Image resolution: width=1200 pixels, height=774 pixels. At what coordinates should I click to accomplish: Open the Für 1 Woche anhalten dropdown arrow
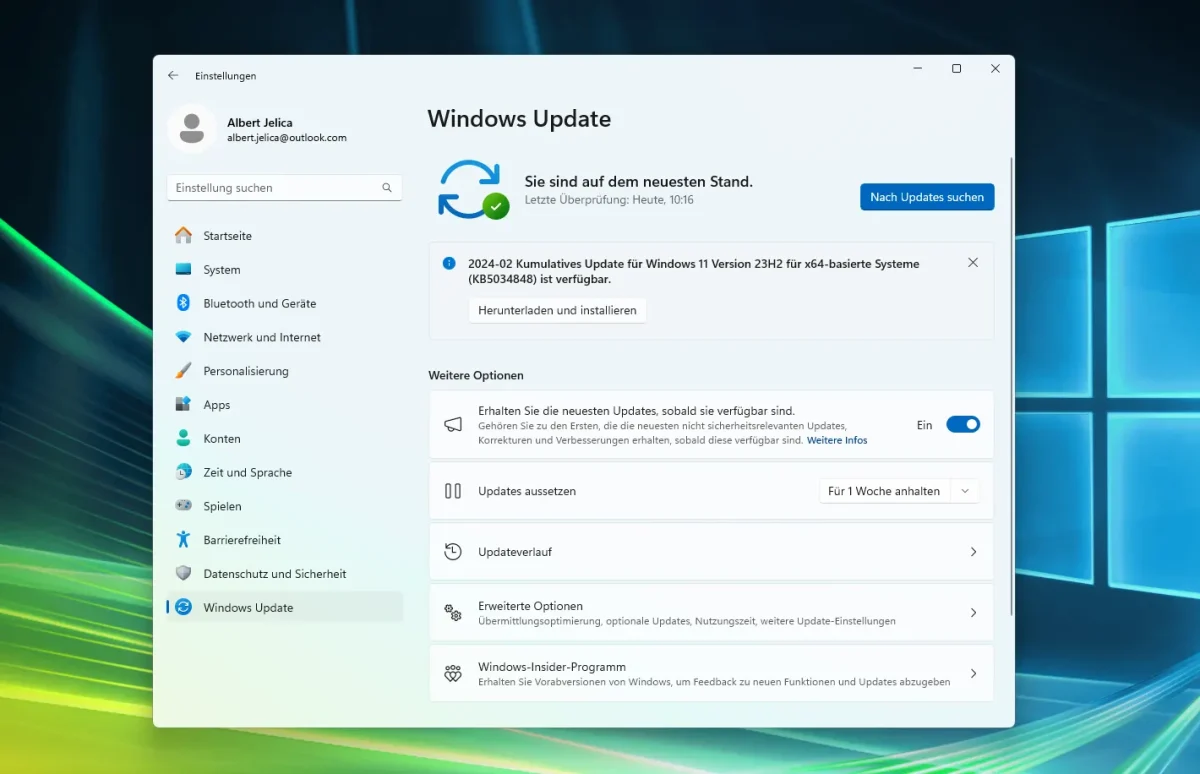coord(965,491)
